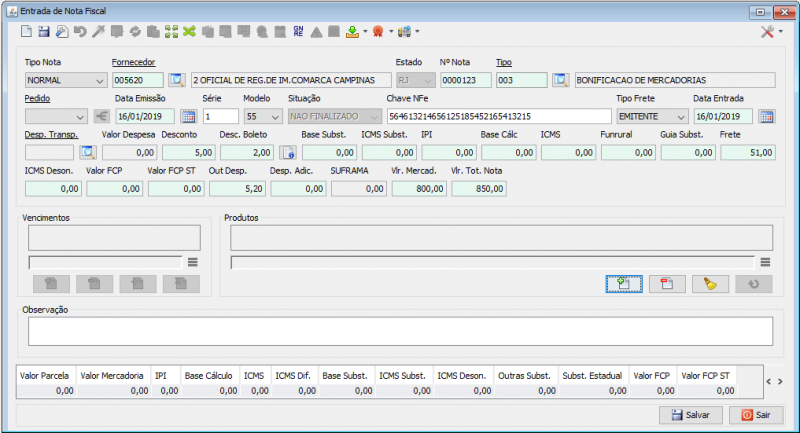Viewport: 800px width, 433px height.
Task: Click the Frete field showing 51,00
Action: [x=748, y=152]
